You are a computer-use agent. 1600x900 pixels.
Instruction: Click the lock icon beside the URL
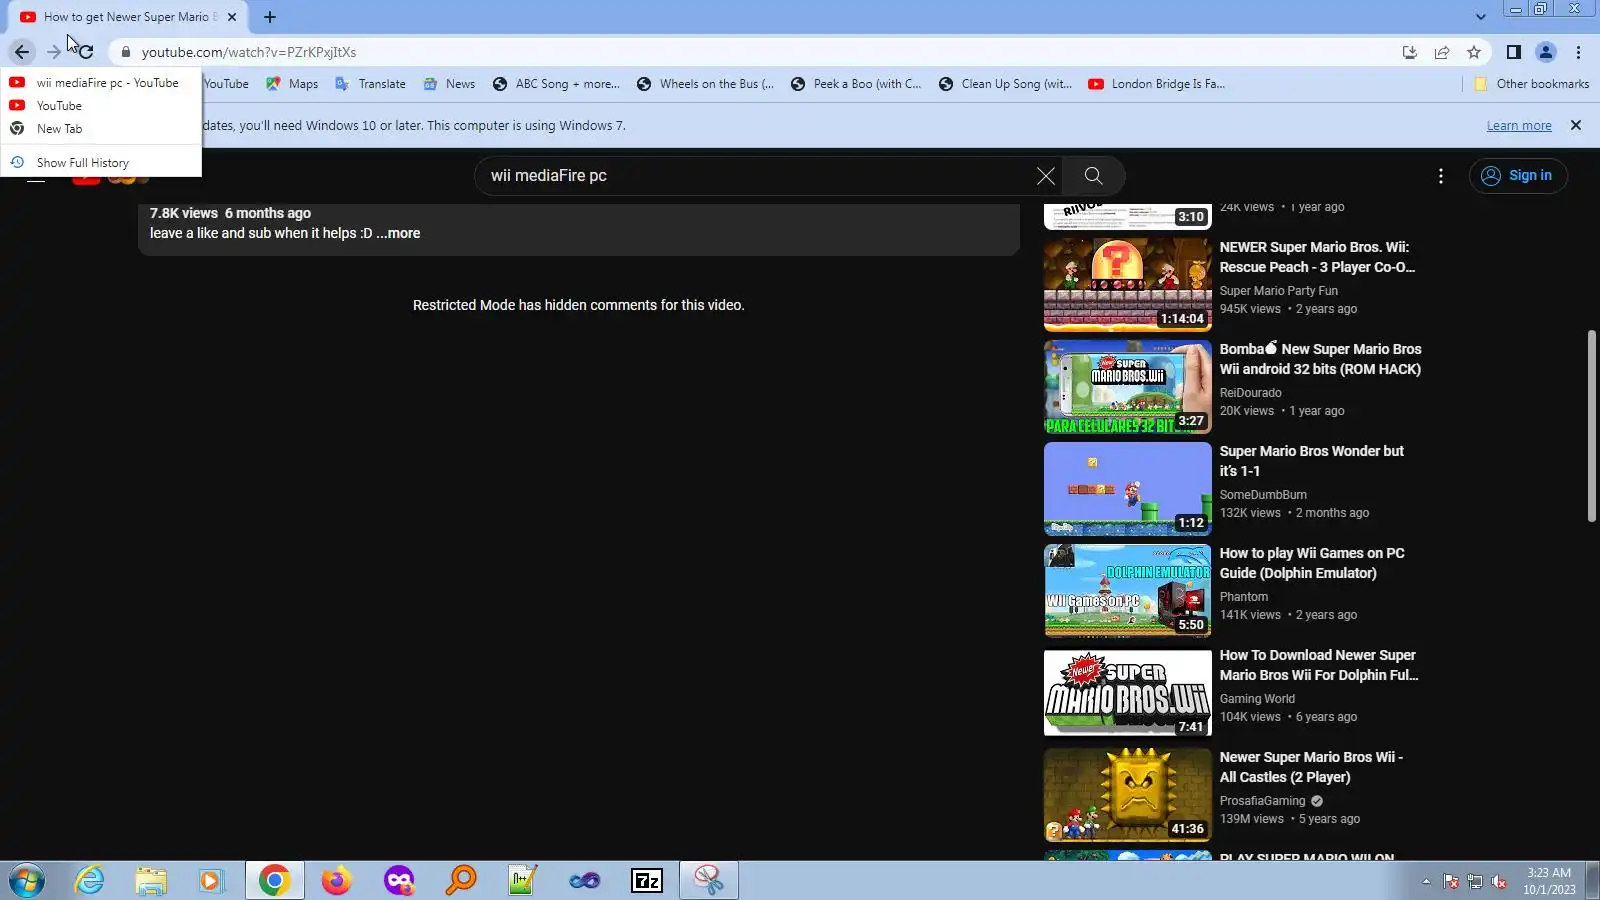[x=125, y=52]
